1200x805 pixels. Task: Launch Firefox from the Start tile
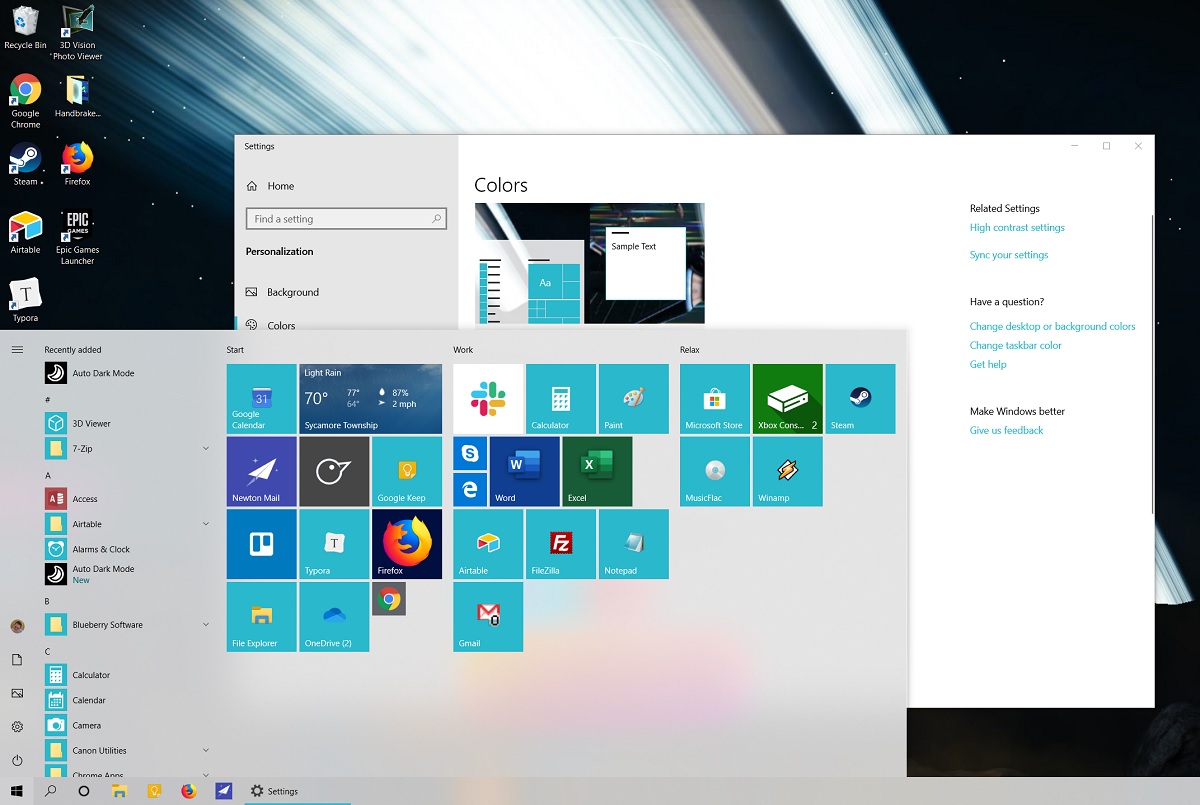click(407, 544)
